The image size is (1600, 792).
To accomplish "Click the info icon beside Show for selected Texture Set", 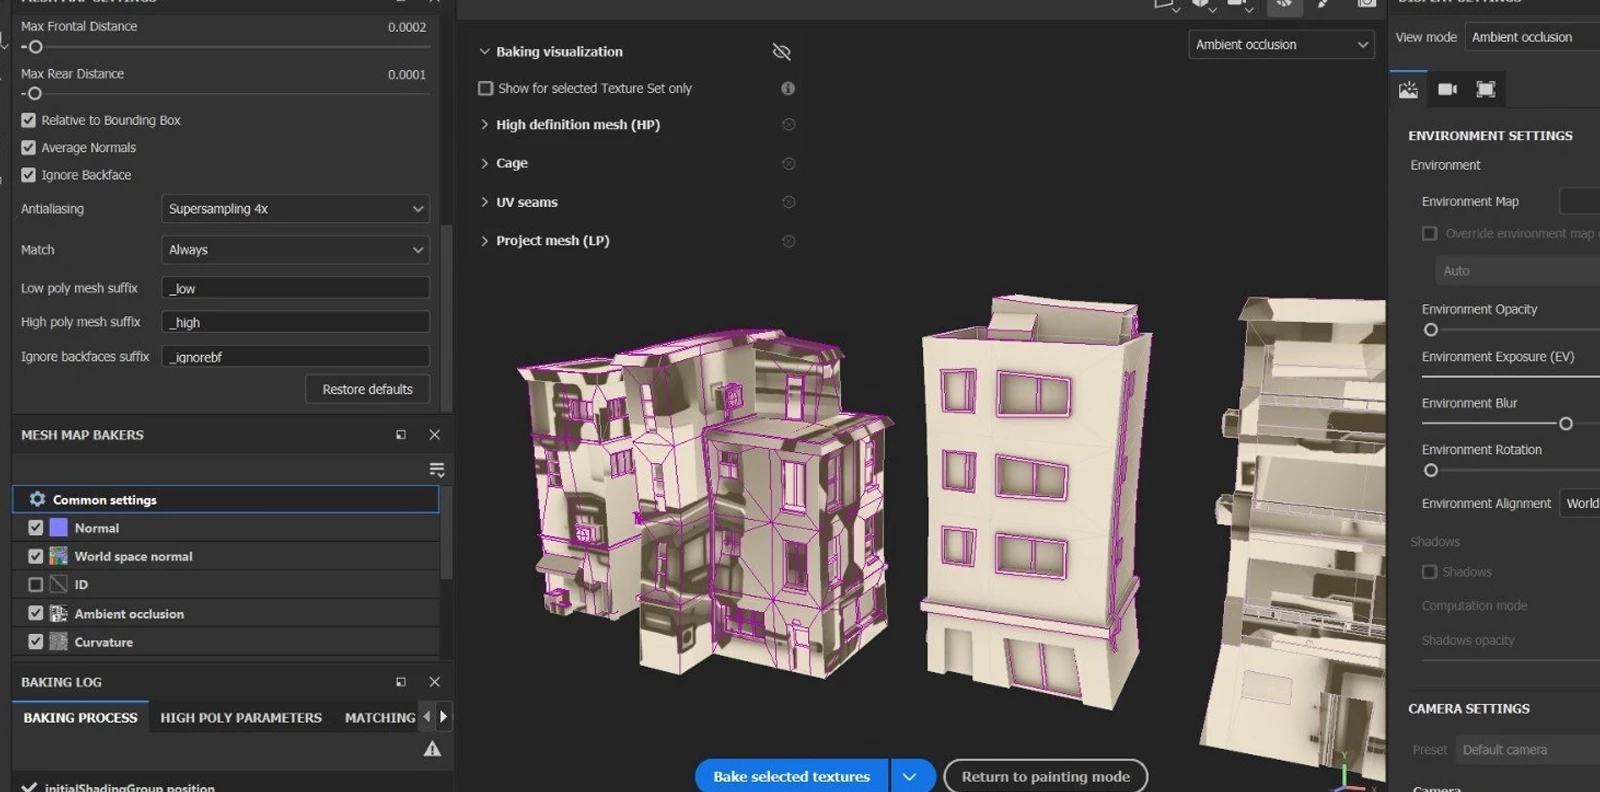I will coord(788,88).
